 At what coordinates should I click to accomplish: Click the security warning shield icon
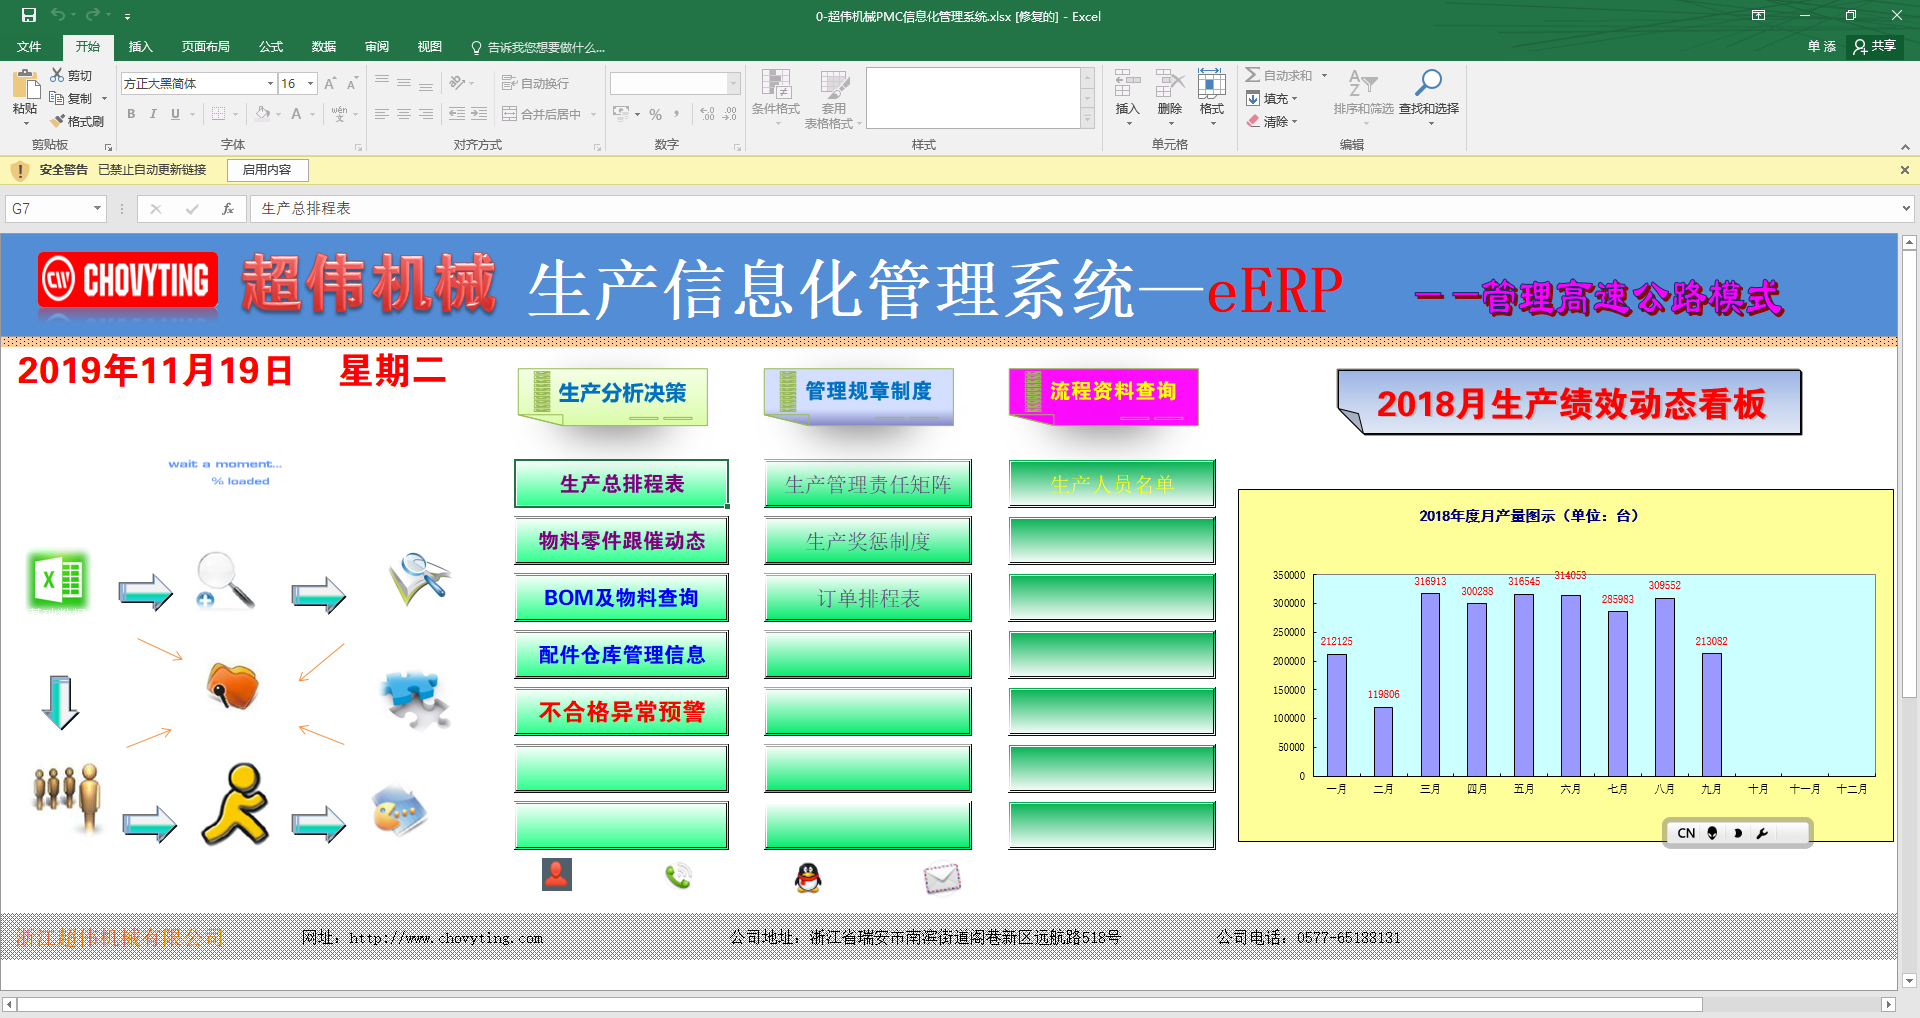point(20,170)
